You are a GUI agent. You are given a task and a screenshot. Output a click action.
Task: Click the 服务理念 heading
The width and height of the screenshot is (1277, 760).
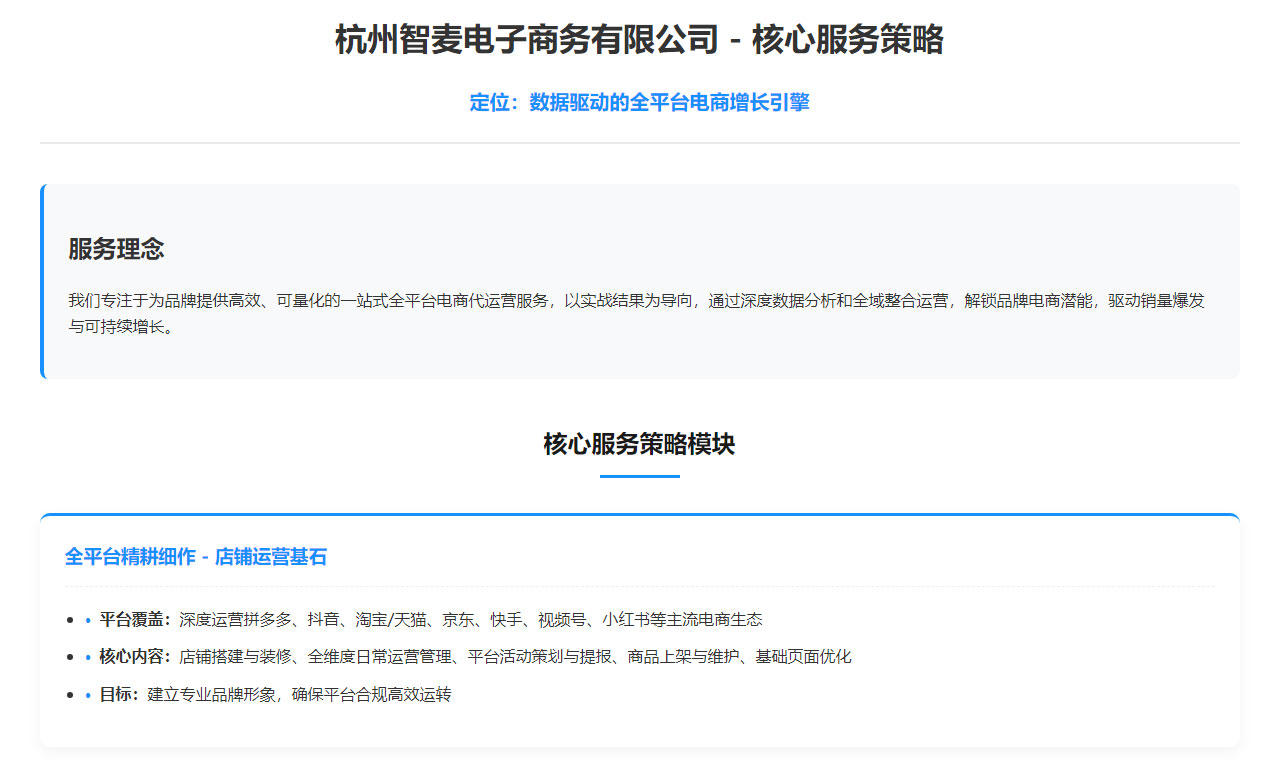point(116,249)
